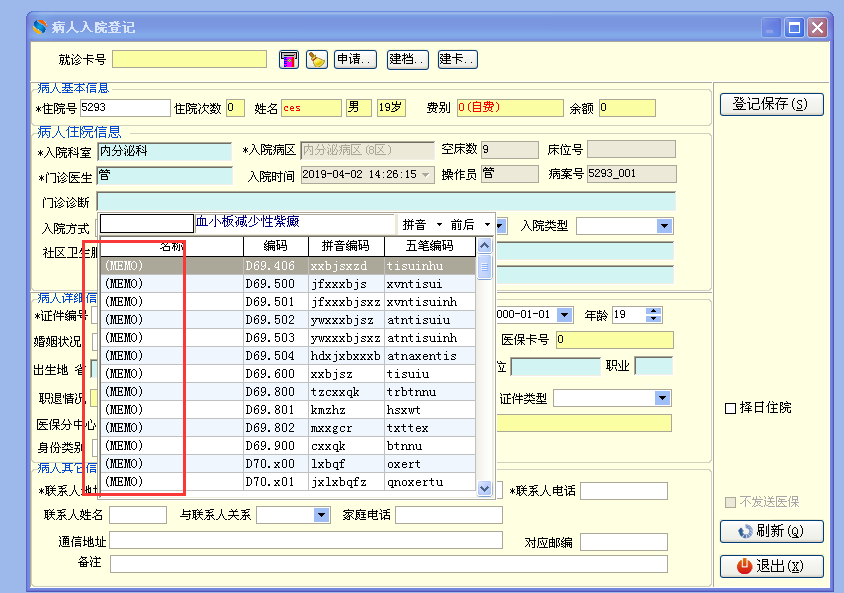Click the 备注 input field
This screenshot has width=844, height=593.
(x=389, y=564)
